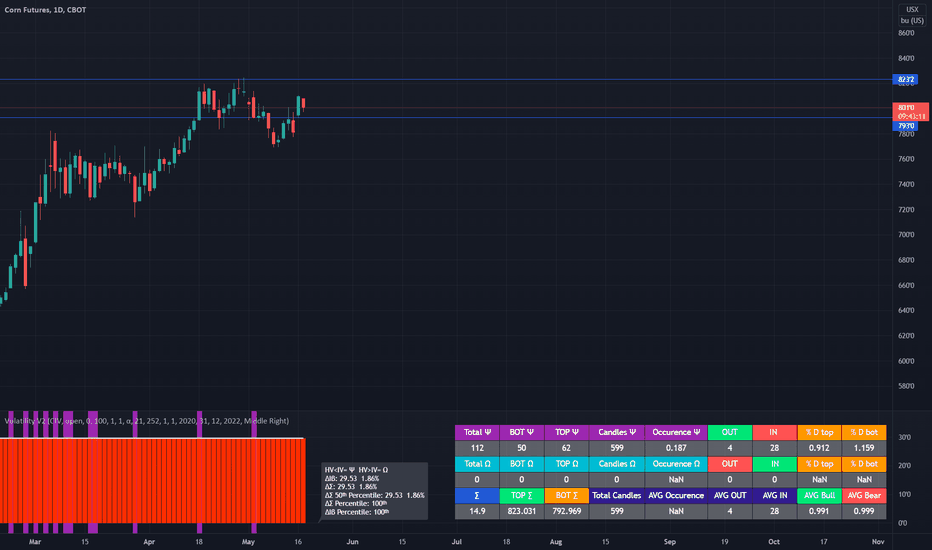The width and height of the screenshot is (932, 550).
Task: Click the Corn Futures, 1D, CBOT chart title
Action: pos(45,10)
